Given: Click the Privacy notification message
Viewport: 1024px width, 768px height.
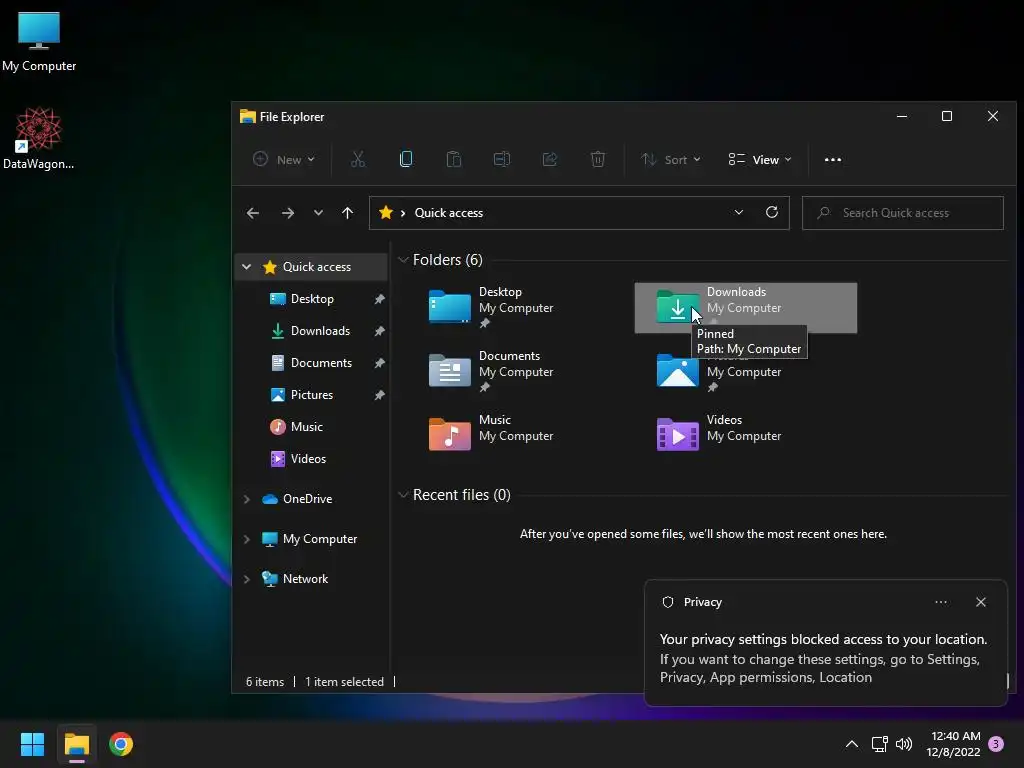Looking at the screenshot, I should pos(823,658).
